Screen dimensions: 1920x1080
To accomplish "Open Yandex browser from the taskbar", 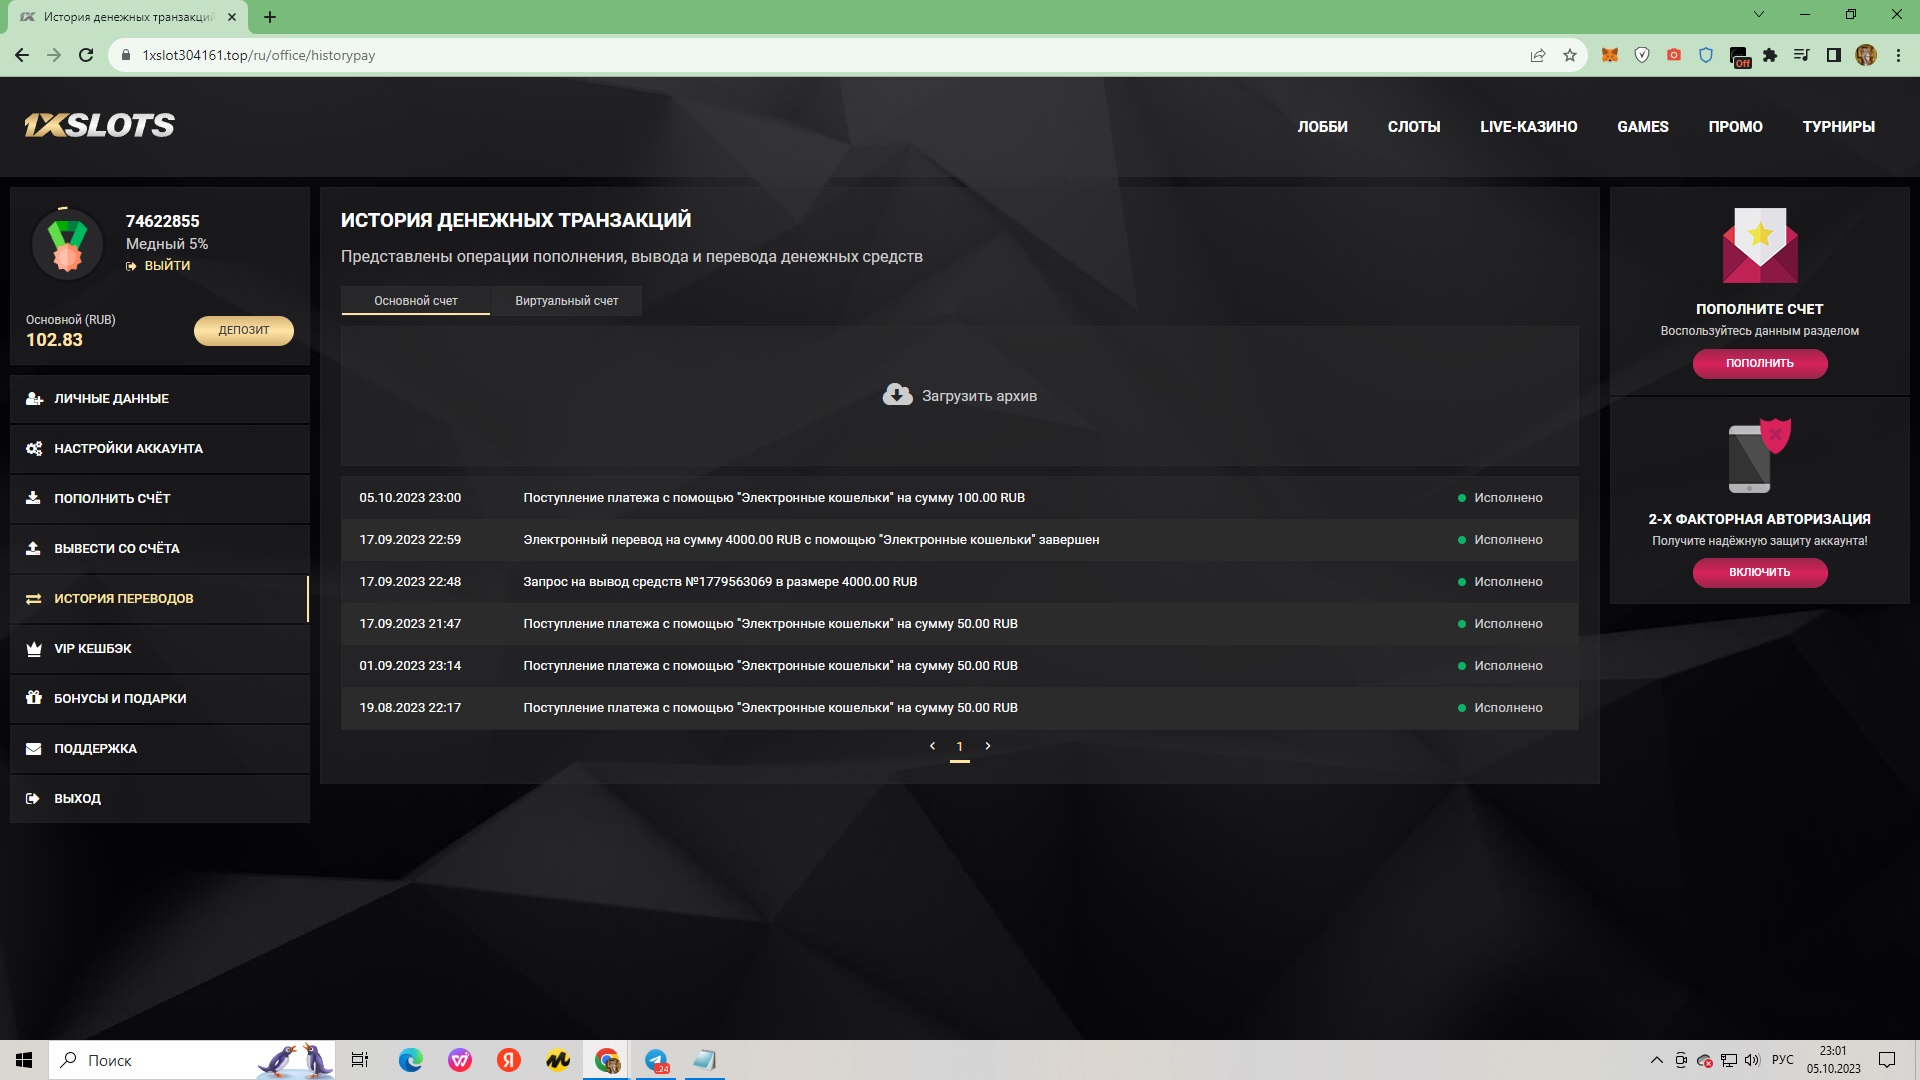I will [509, 1060].
